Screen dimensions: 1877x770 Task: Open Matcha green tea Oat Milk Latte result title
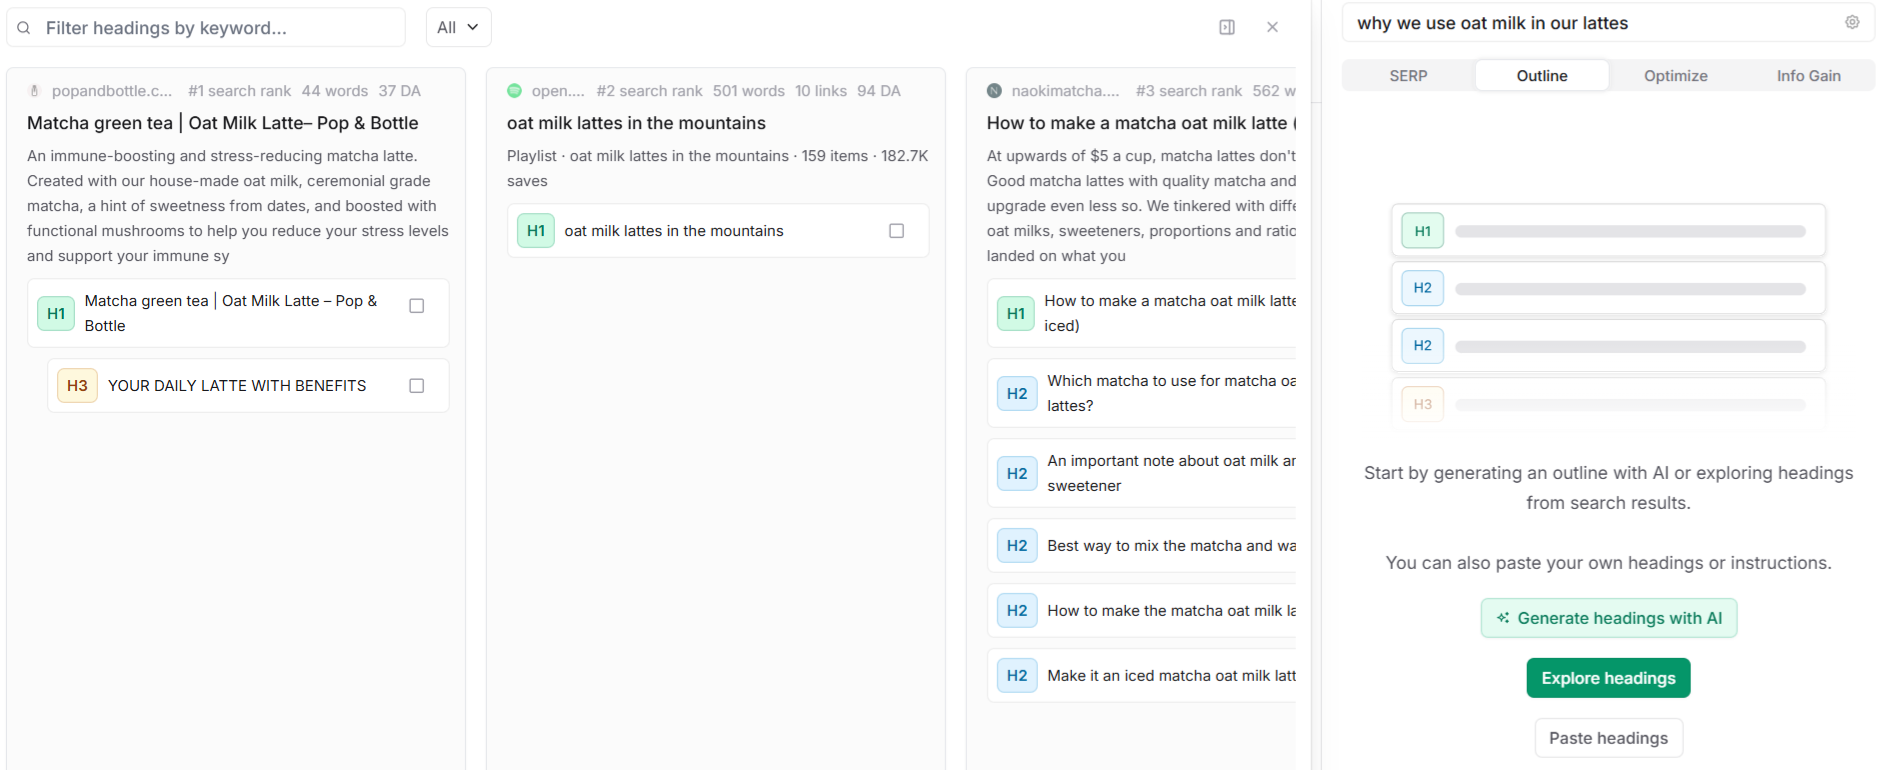coord(222,123)
